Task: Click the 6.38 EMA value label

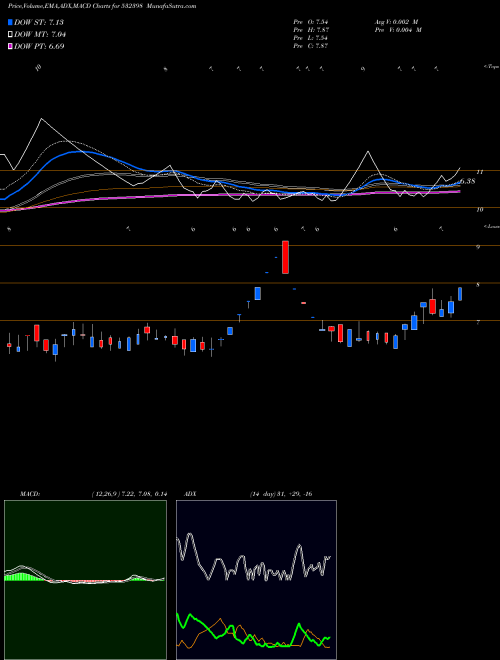Action: [468, 181]
